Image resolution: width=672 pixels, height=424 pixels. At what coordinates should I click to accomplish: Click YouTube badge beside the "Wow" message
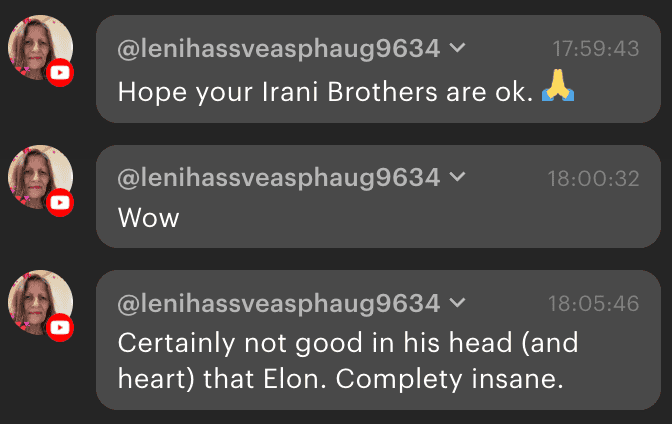(60, 203)
